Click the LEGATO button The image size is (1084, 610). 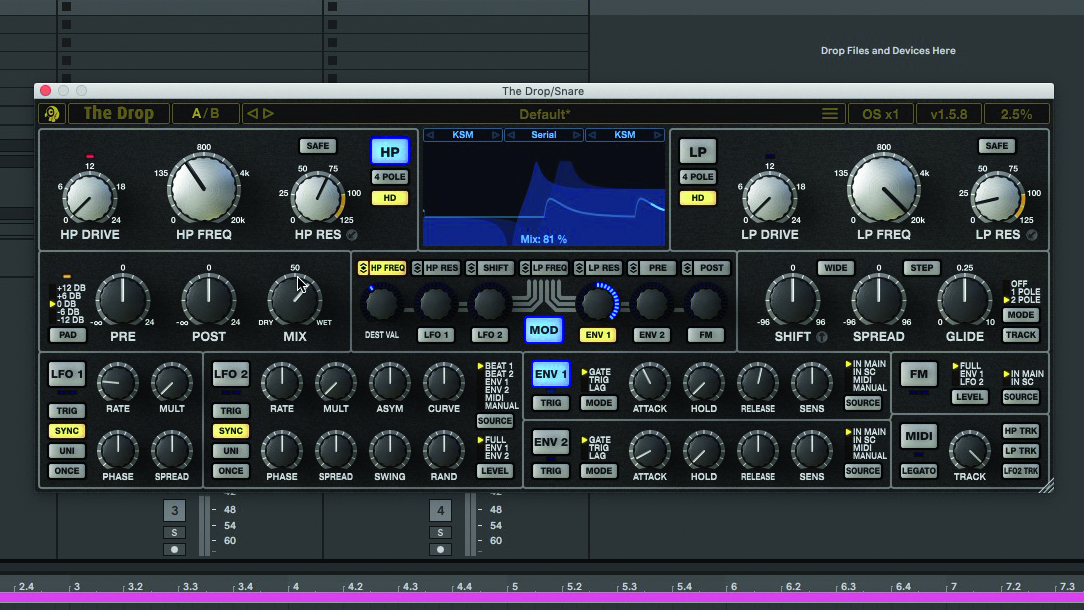(x=919, y=471)
